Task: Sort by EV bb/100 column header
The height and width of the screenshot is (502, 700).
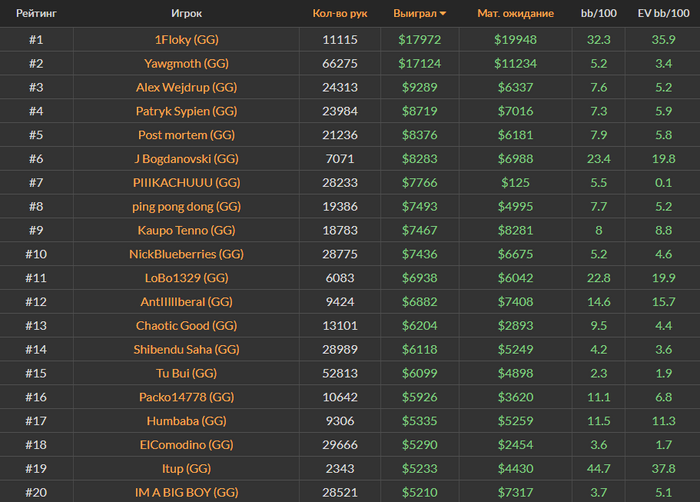Action: 662,14
